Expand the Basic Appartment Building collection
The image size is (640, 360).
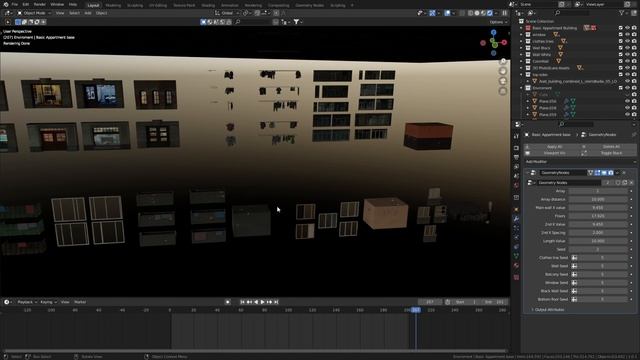coord(521,28)
